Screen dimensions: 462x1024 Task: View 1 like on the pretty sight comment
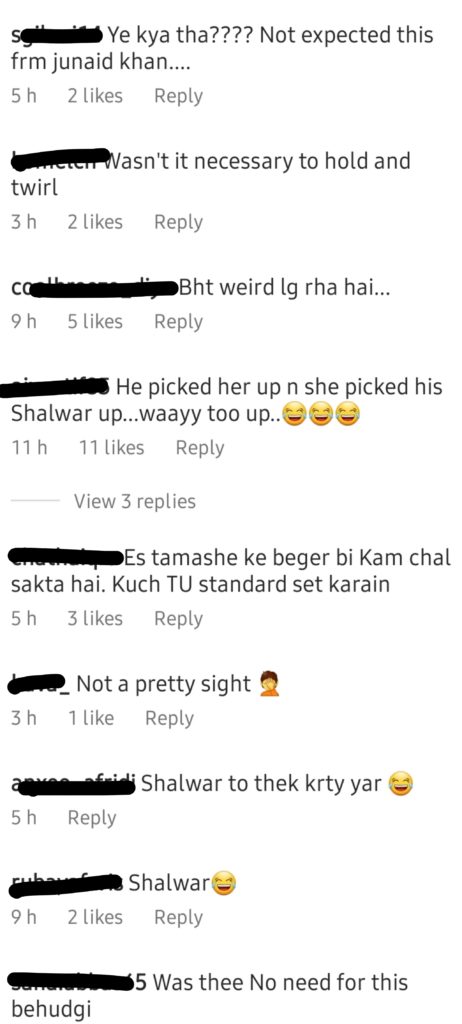click(91, 718)
